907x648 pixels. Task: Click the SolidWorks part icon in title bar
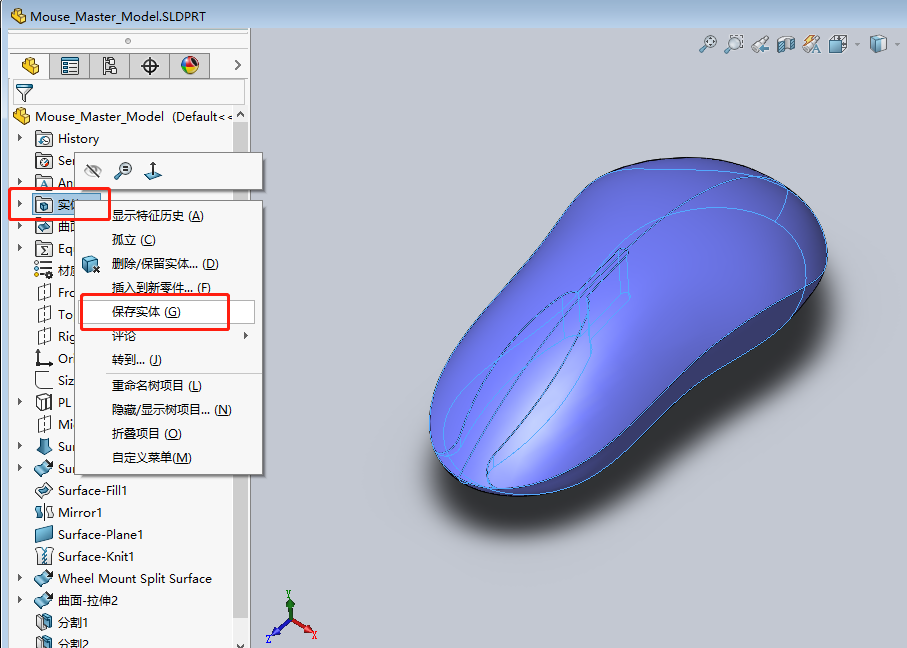19,16
